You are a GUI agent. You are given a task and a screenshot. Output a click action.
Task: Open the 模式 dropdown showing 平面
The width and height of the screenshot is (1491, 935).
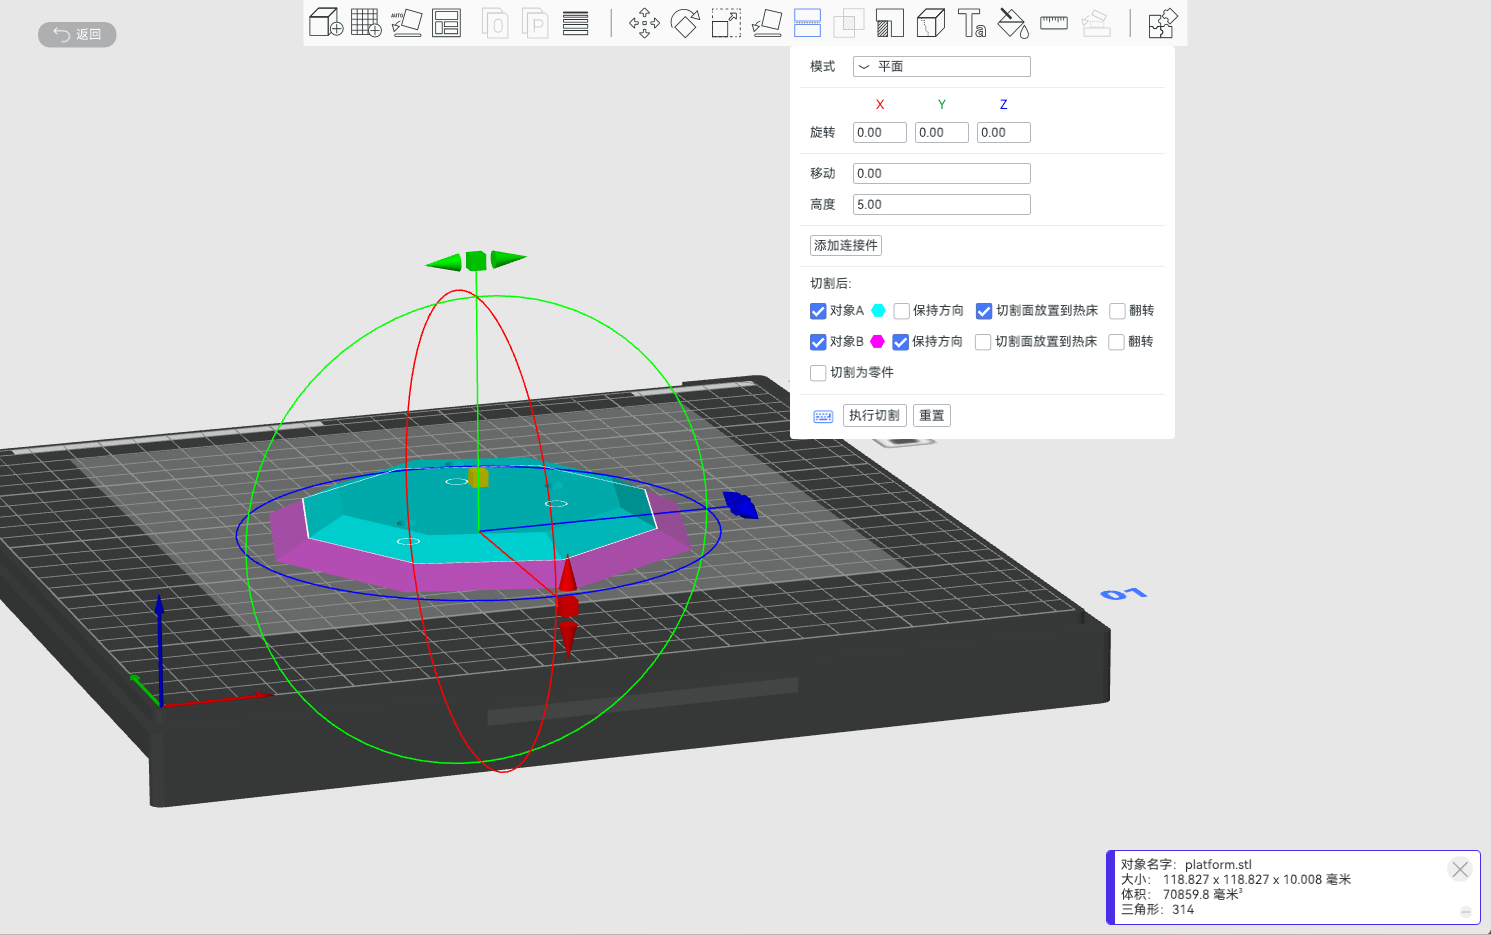tap(941, 67)
